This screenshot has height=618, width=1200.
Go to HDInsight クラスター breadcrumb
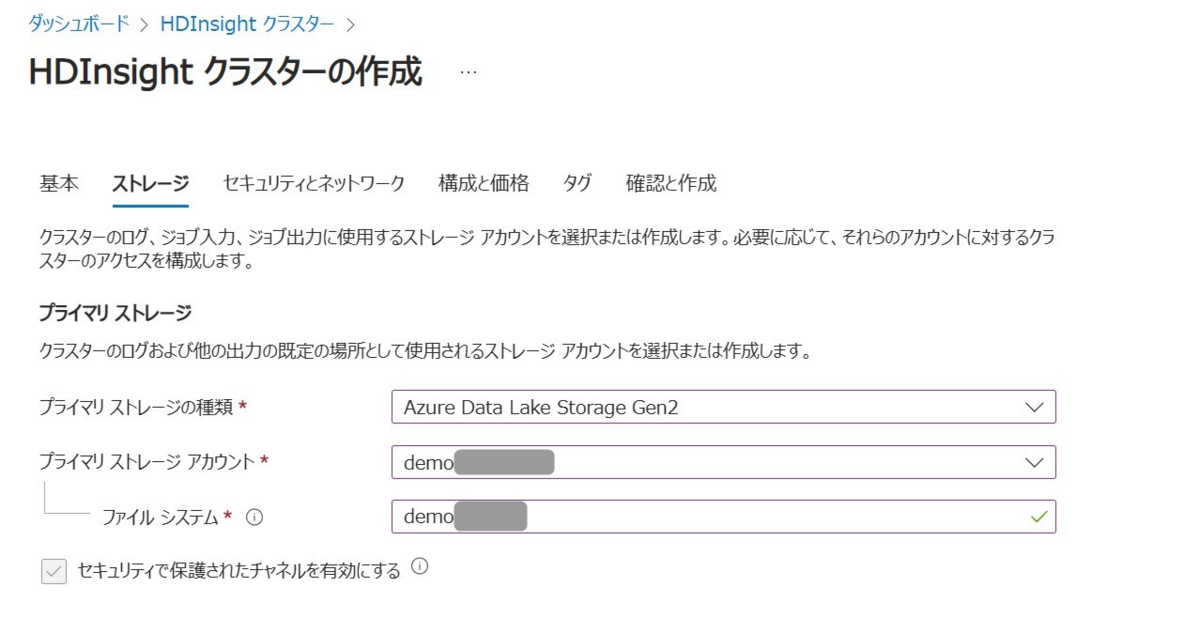247,23
